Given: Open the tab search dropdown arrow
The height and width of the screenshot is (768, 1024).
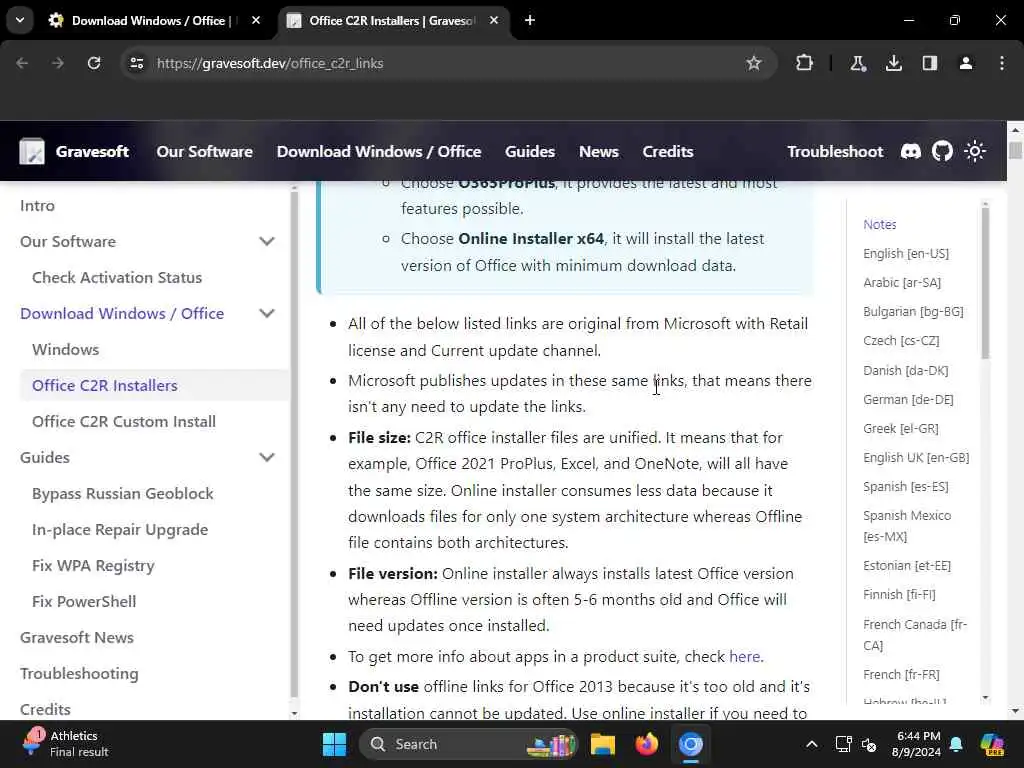Looking at the screenshot, I should (20, 20).
